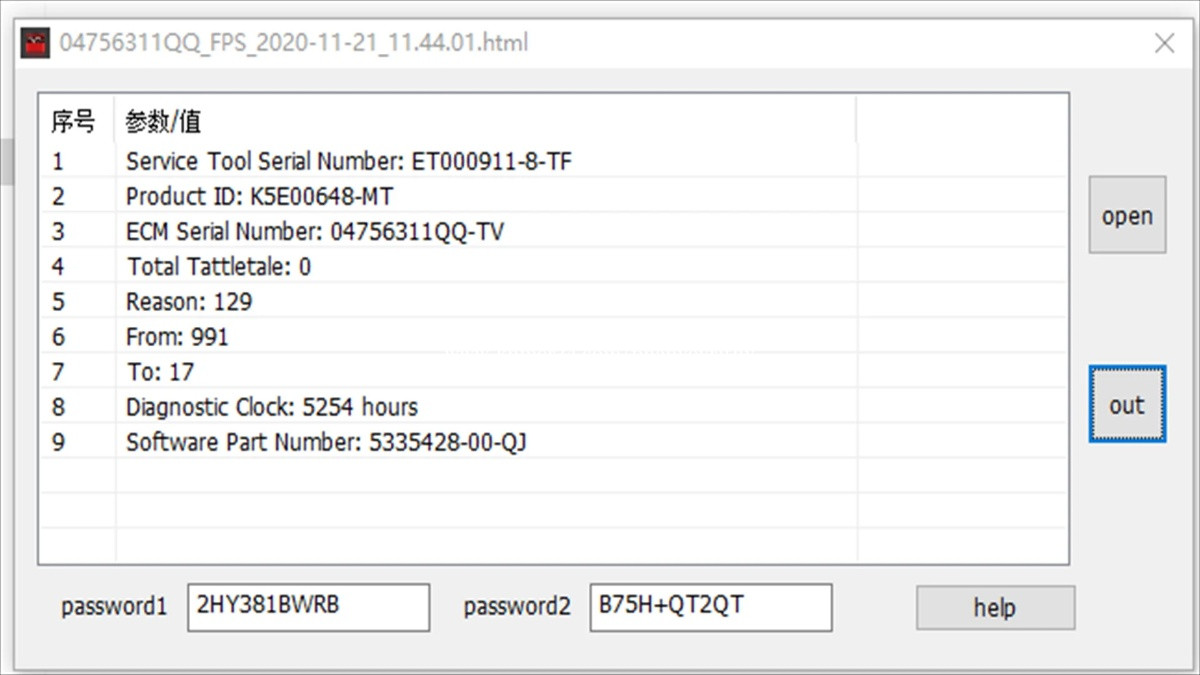The image size is (1200, 675).
Task: Focus the password2 input field
Action: point(711,607)
